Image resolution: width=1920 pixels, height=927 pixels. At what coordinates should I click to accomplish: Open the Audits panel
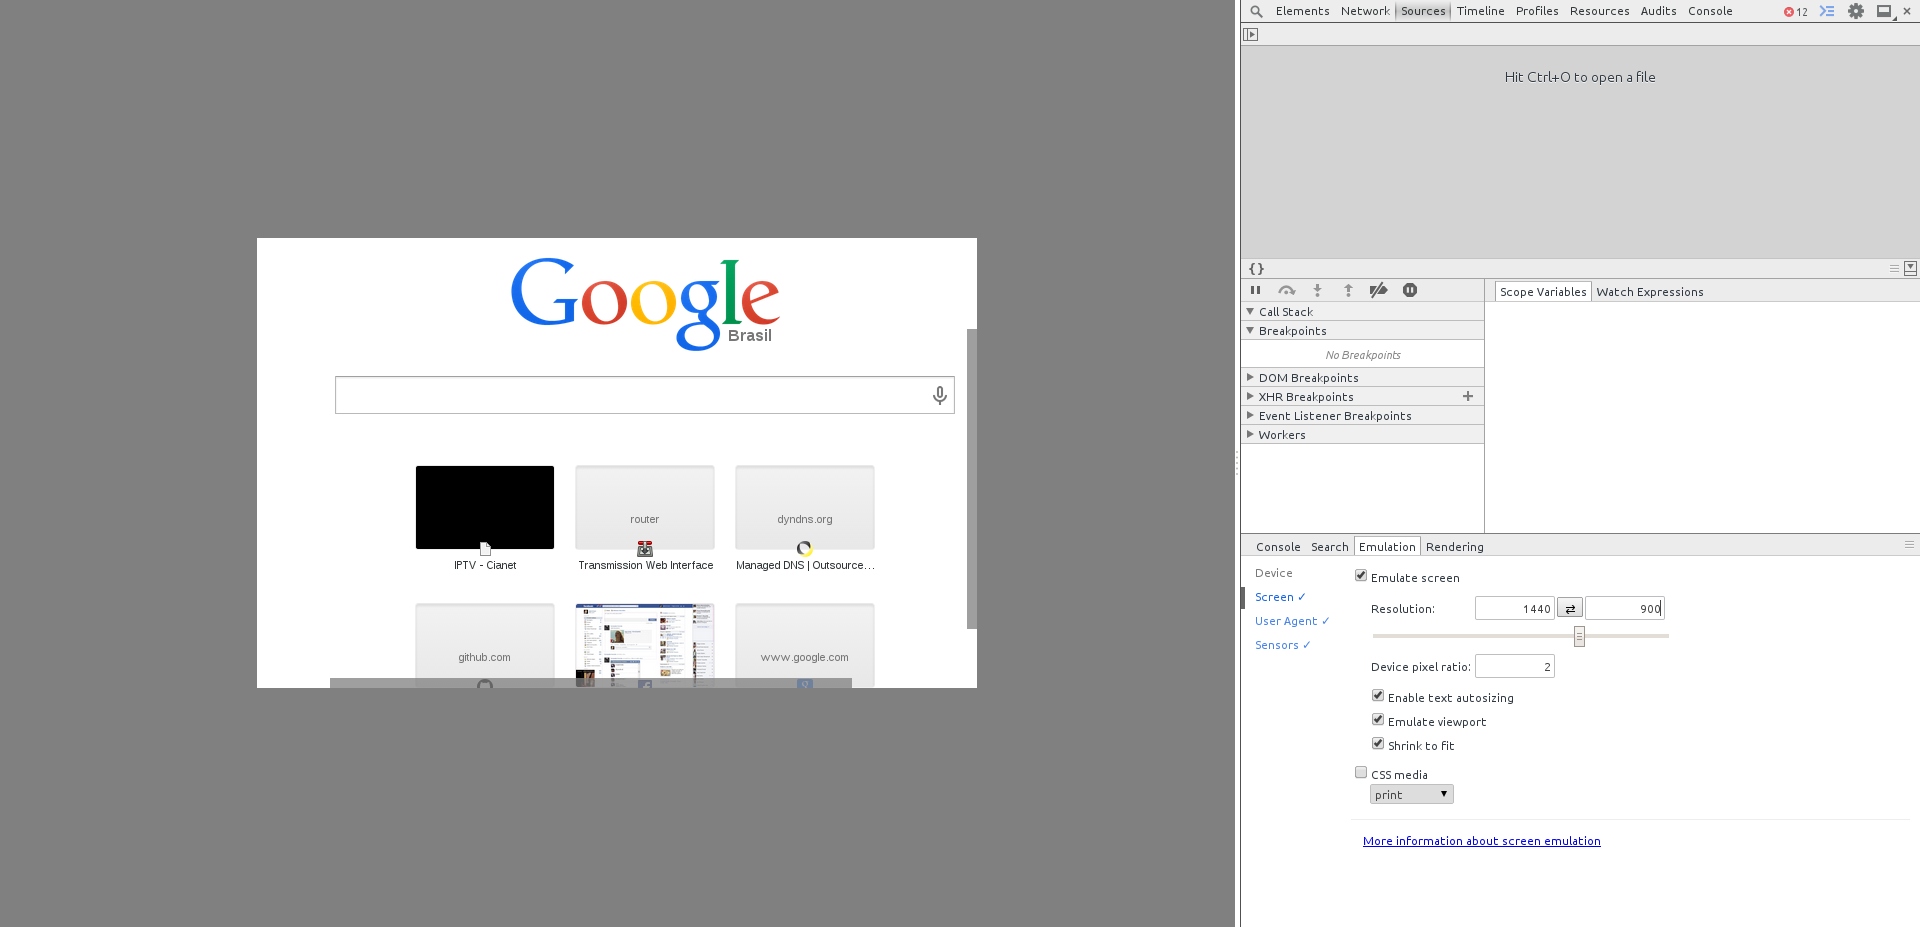[x=1658, y=11]
